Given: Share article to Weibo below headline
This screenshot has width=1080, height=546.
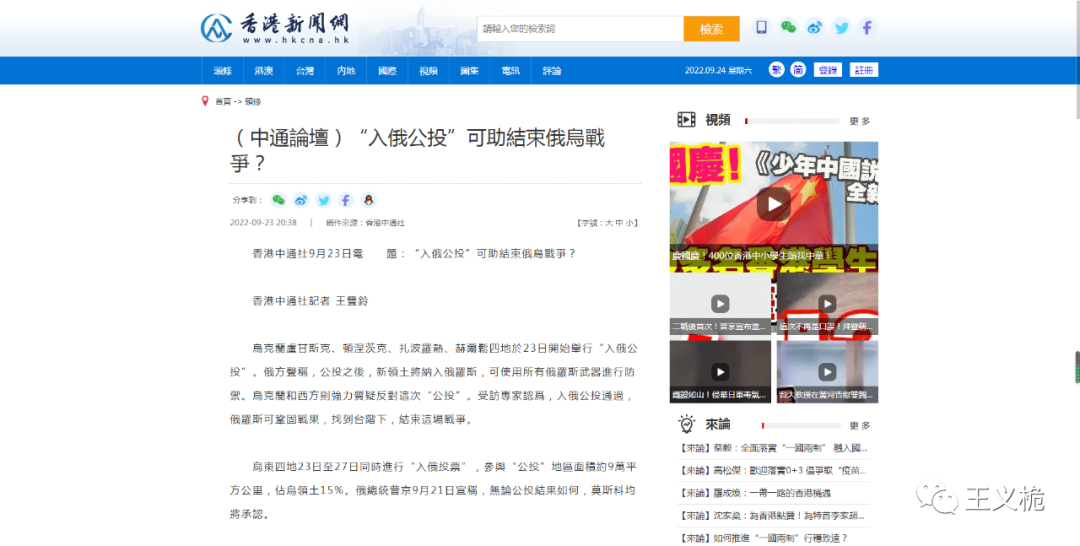Looking at the screenshot, I should pyautogui.click(x=301, y=200).
